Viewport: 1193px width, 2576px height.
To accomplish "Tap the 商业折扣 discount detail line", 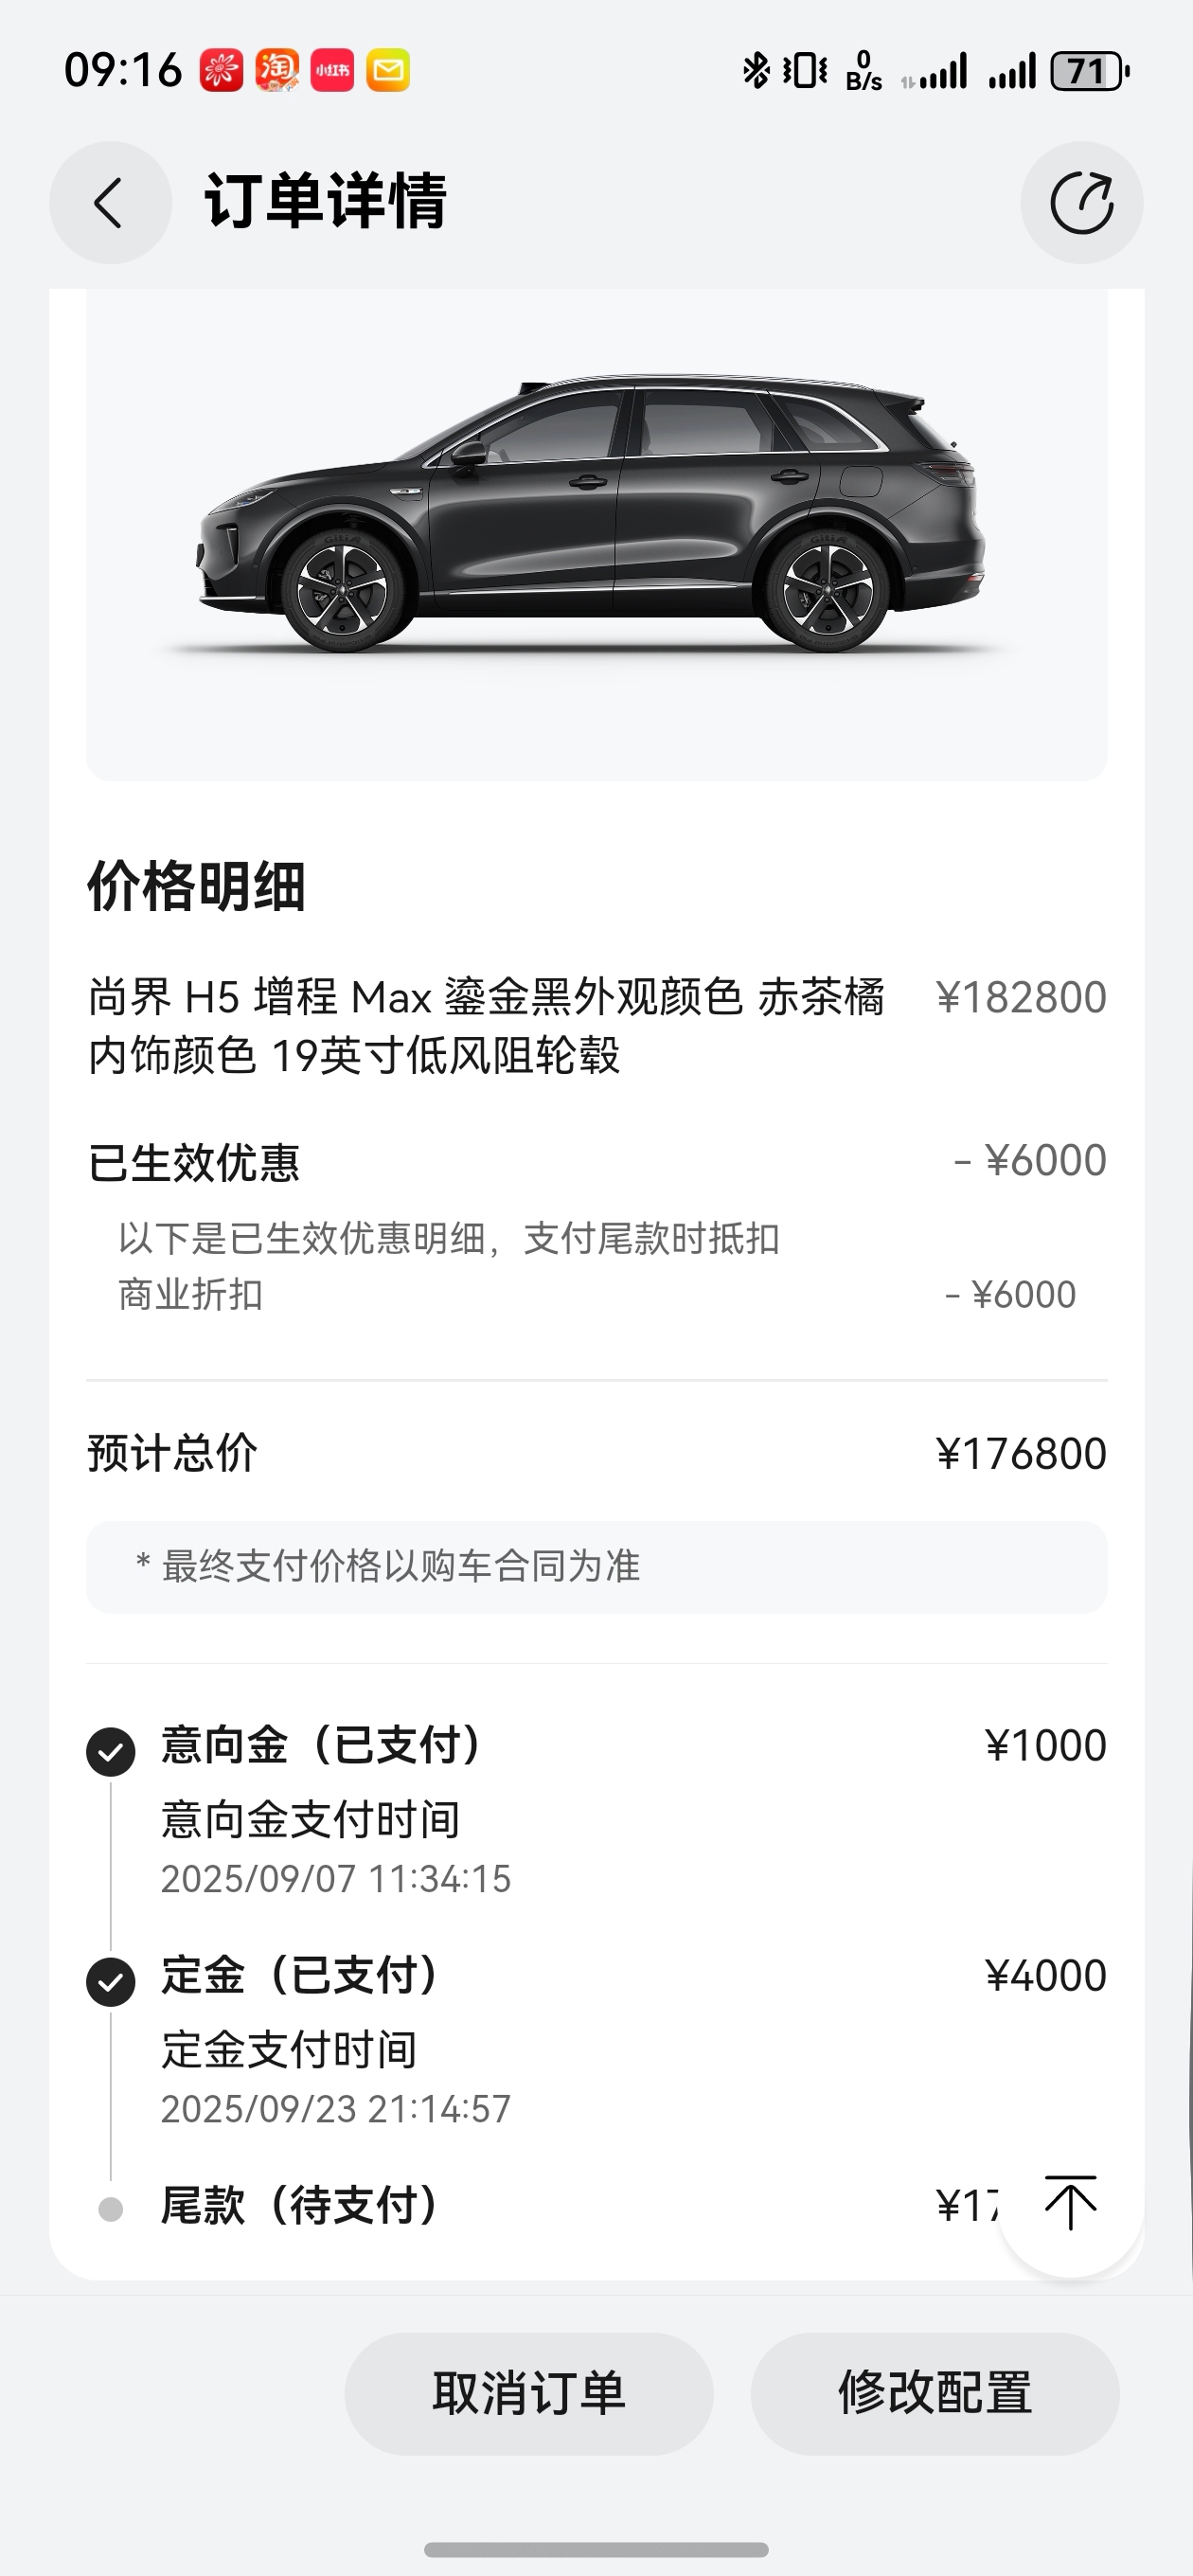I will pyautogui.click(x=597, y=1294).
